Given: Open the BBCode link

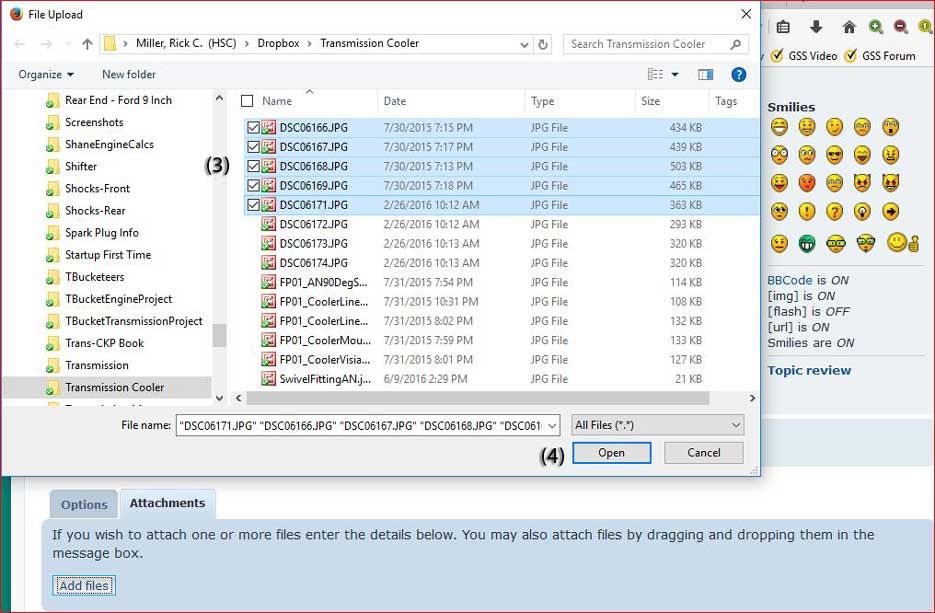Looking at the screenshot, I should pos(790,280).
